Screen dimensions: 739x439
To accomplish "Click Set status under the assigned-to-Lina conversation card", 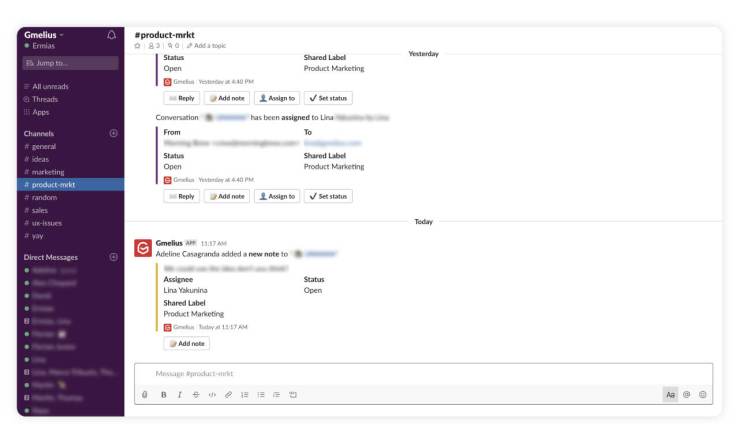I will click(328, 196).
